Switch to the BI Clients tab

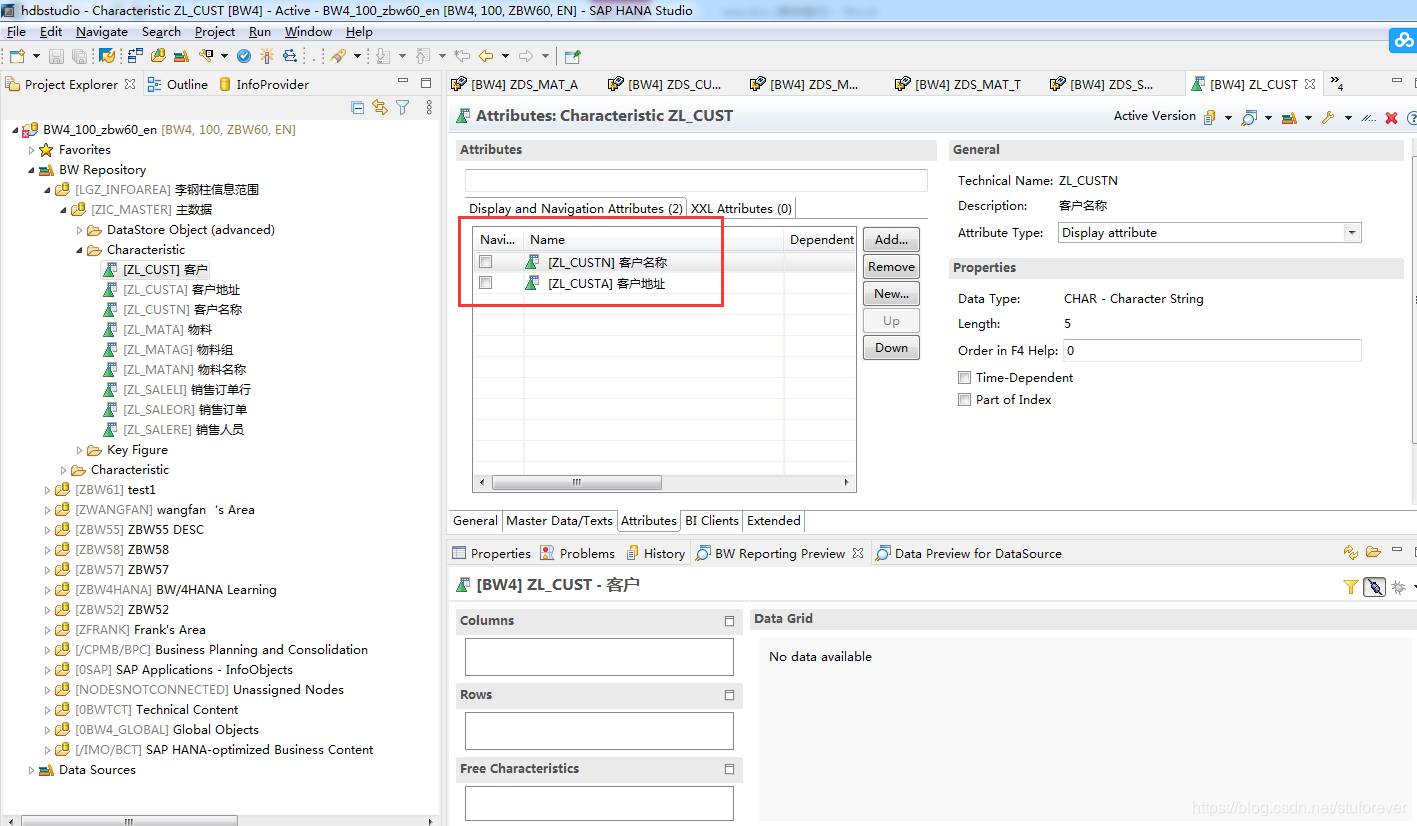pyautogui.click(x=712, y=521)
